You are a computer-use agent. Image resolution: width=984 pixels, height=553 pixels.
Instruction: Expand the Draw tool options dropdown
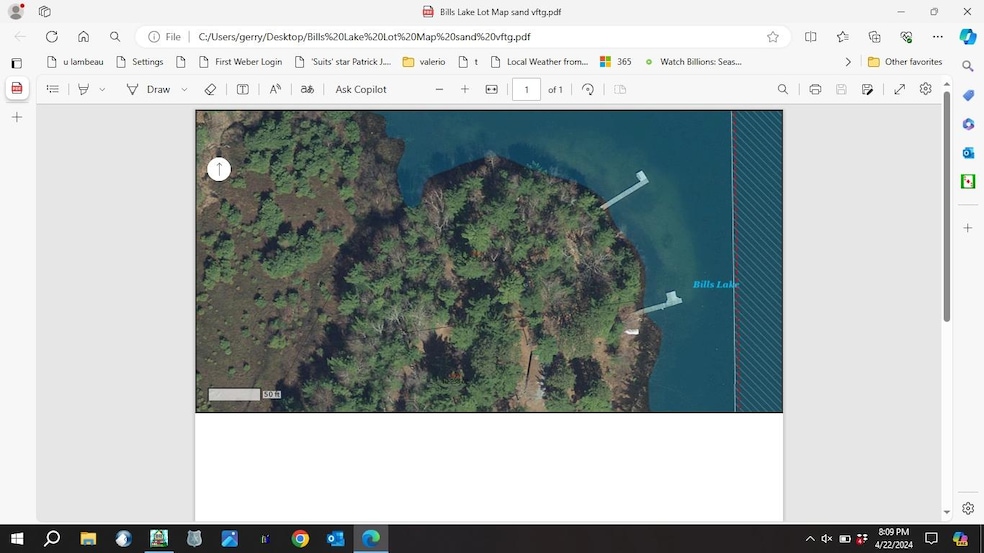pos(184,89)
